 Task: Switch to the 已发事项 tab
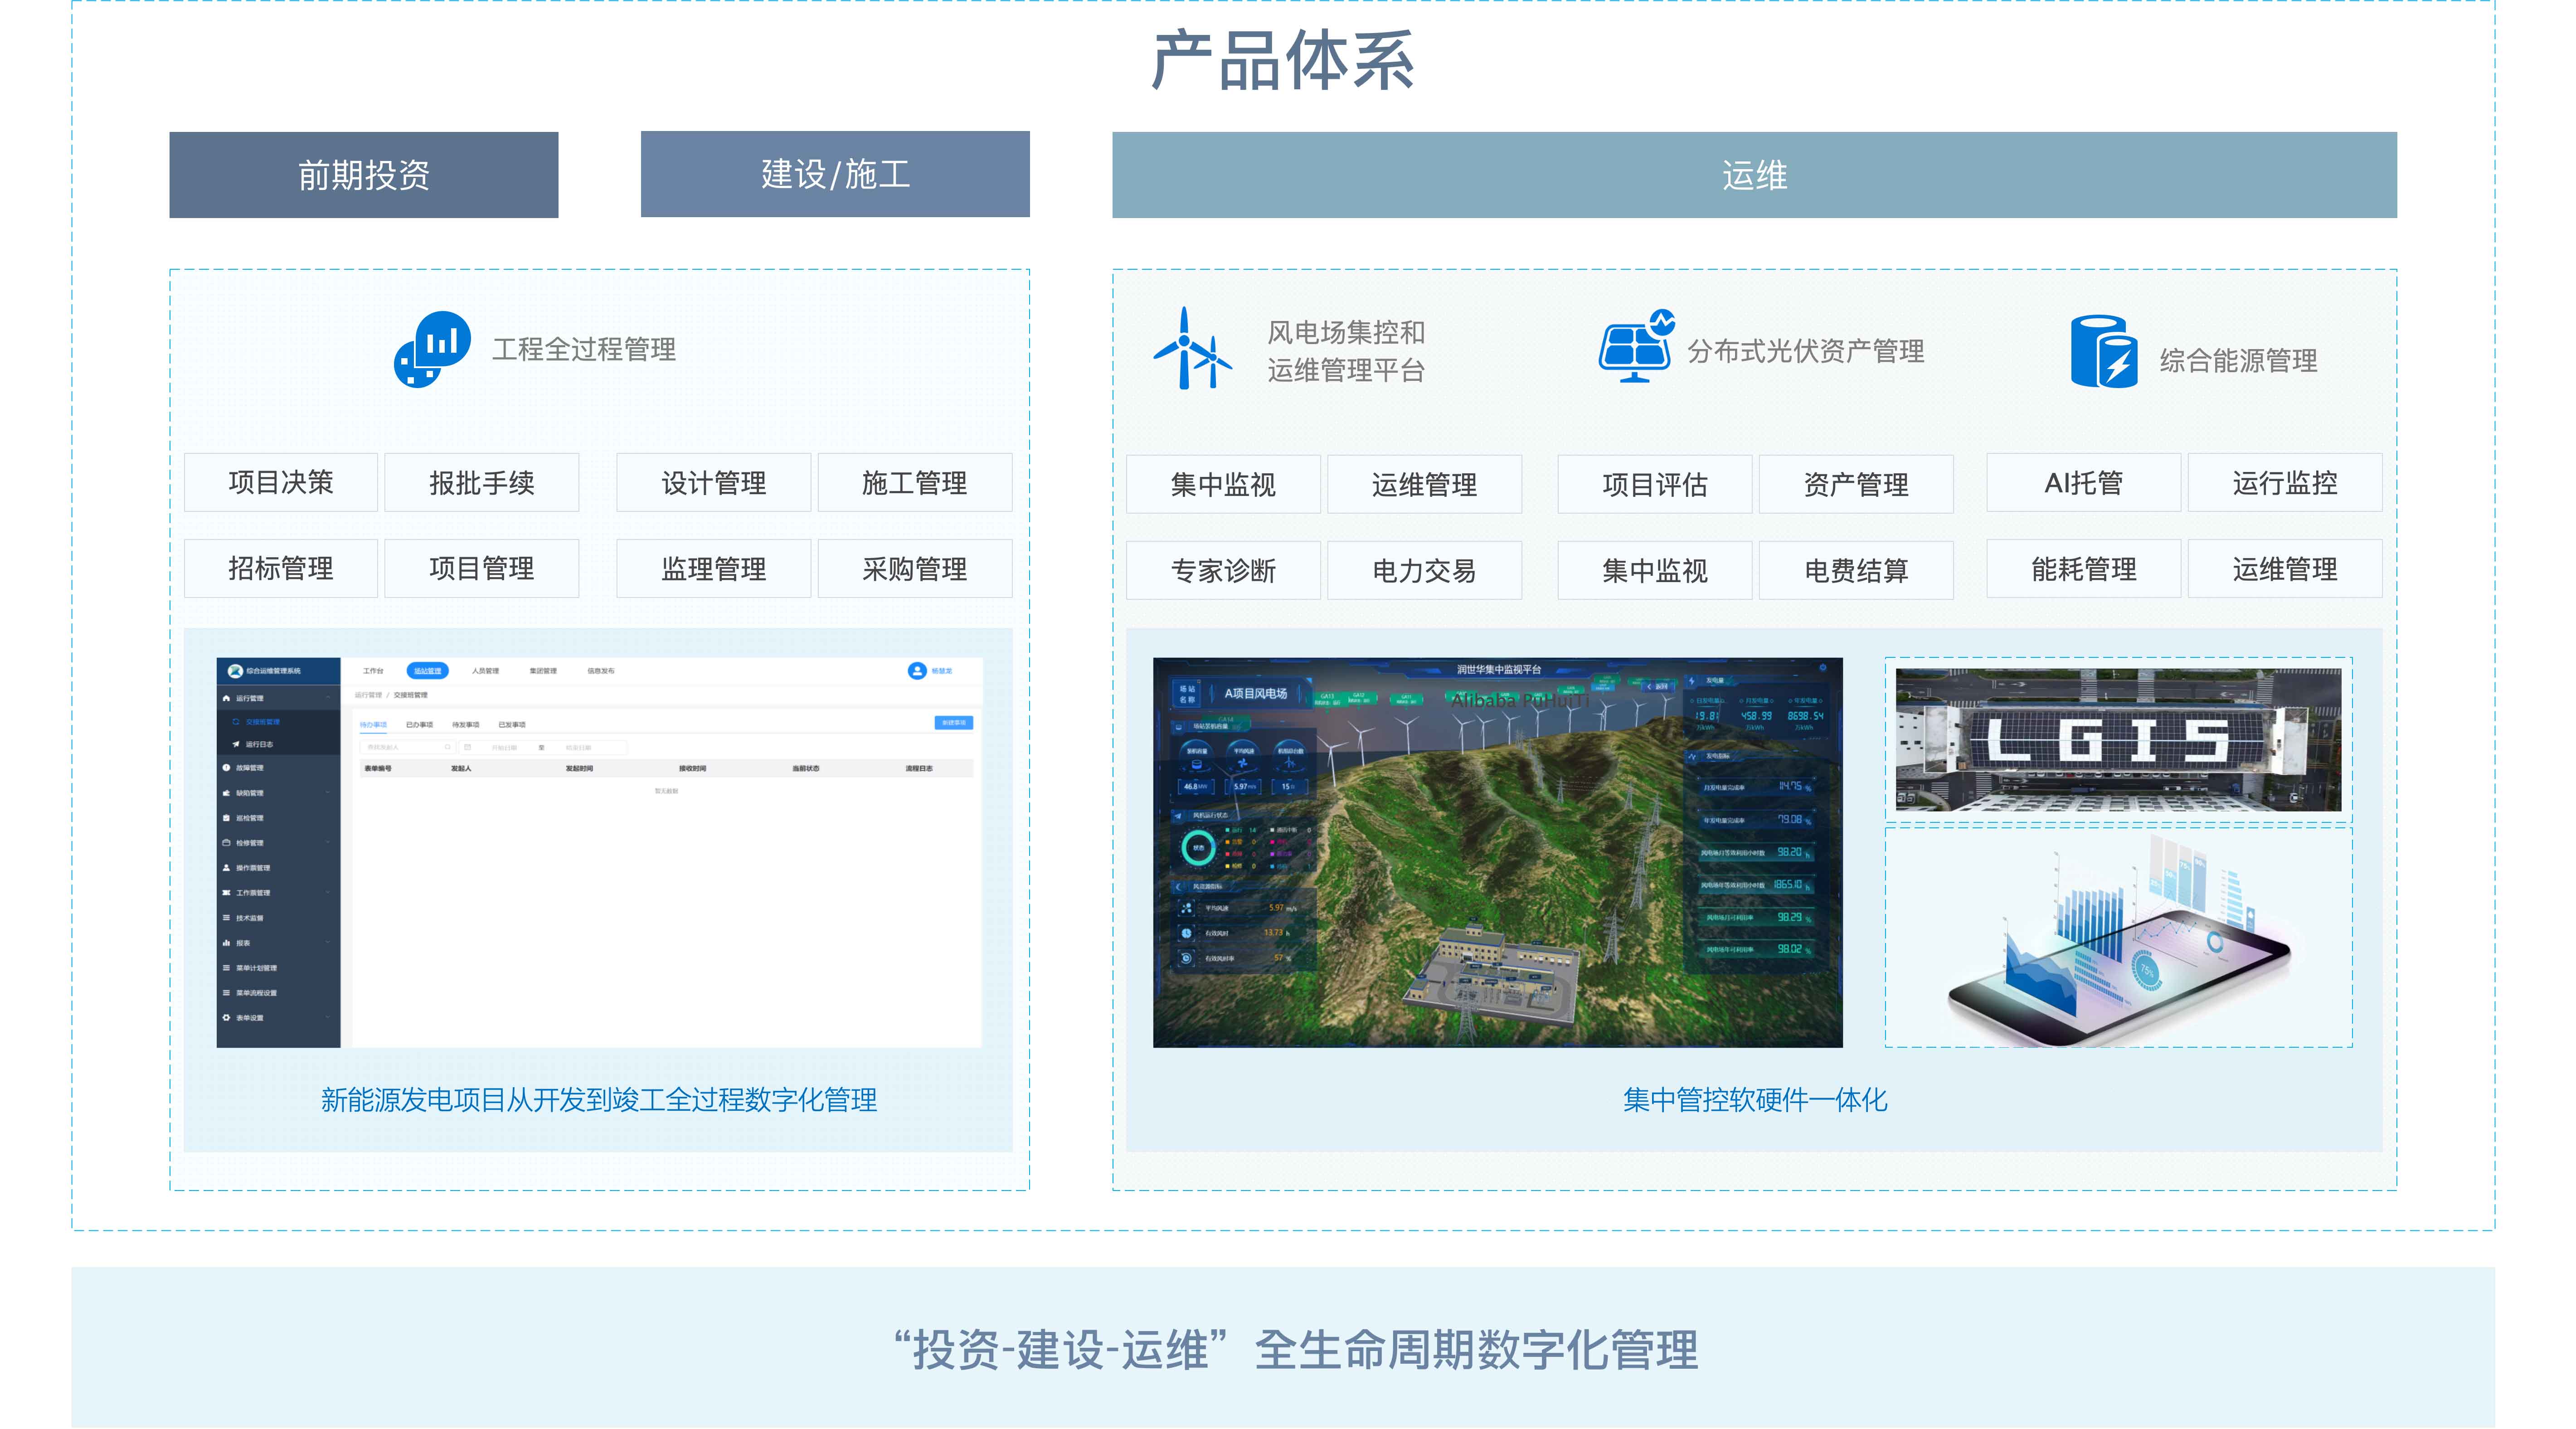(512, 725)
